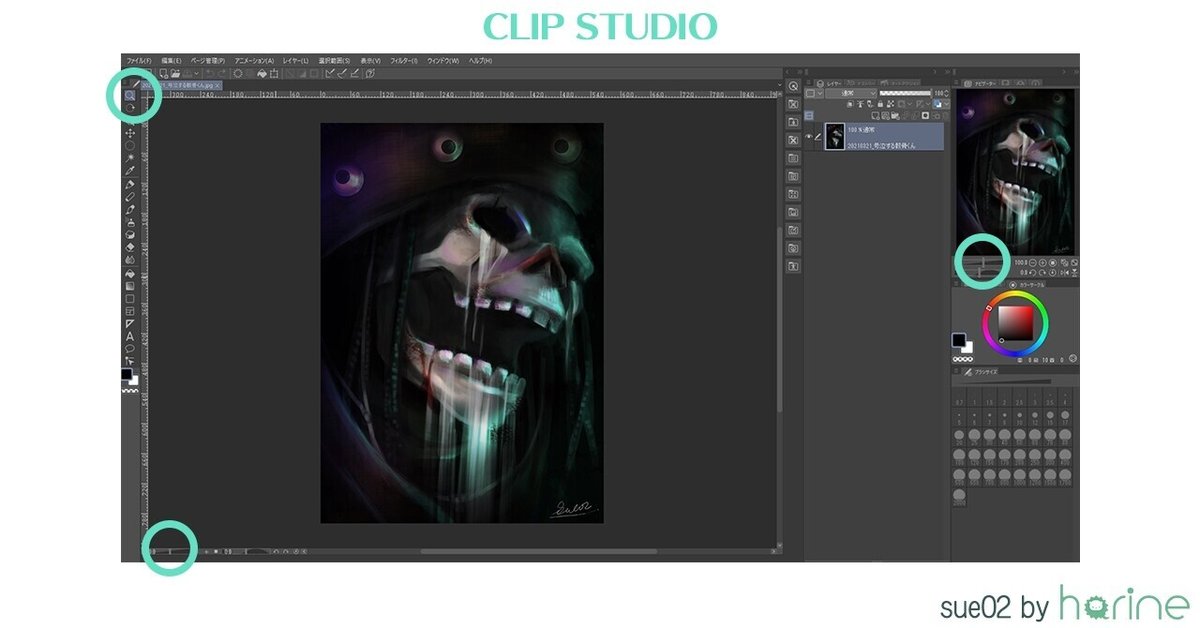Select the Move layer tool
Image resolution: width=1200 pixels, height=628 pixels.
(x=130, y=132)
